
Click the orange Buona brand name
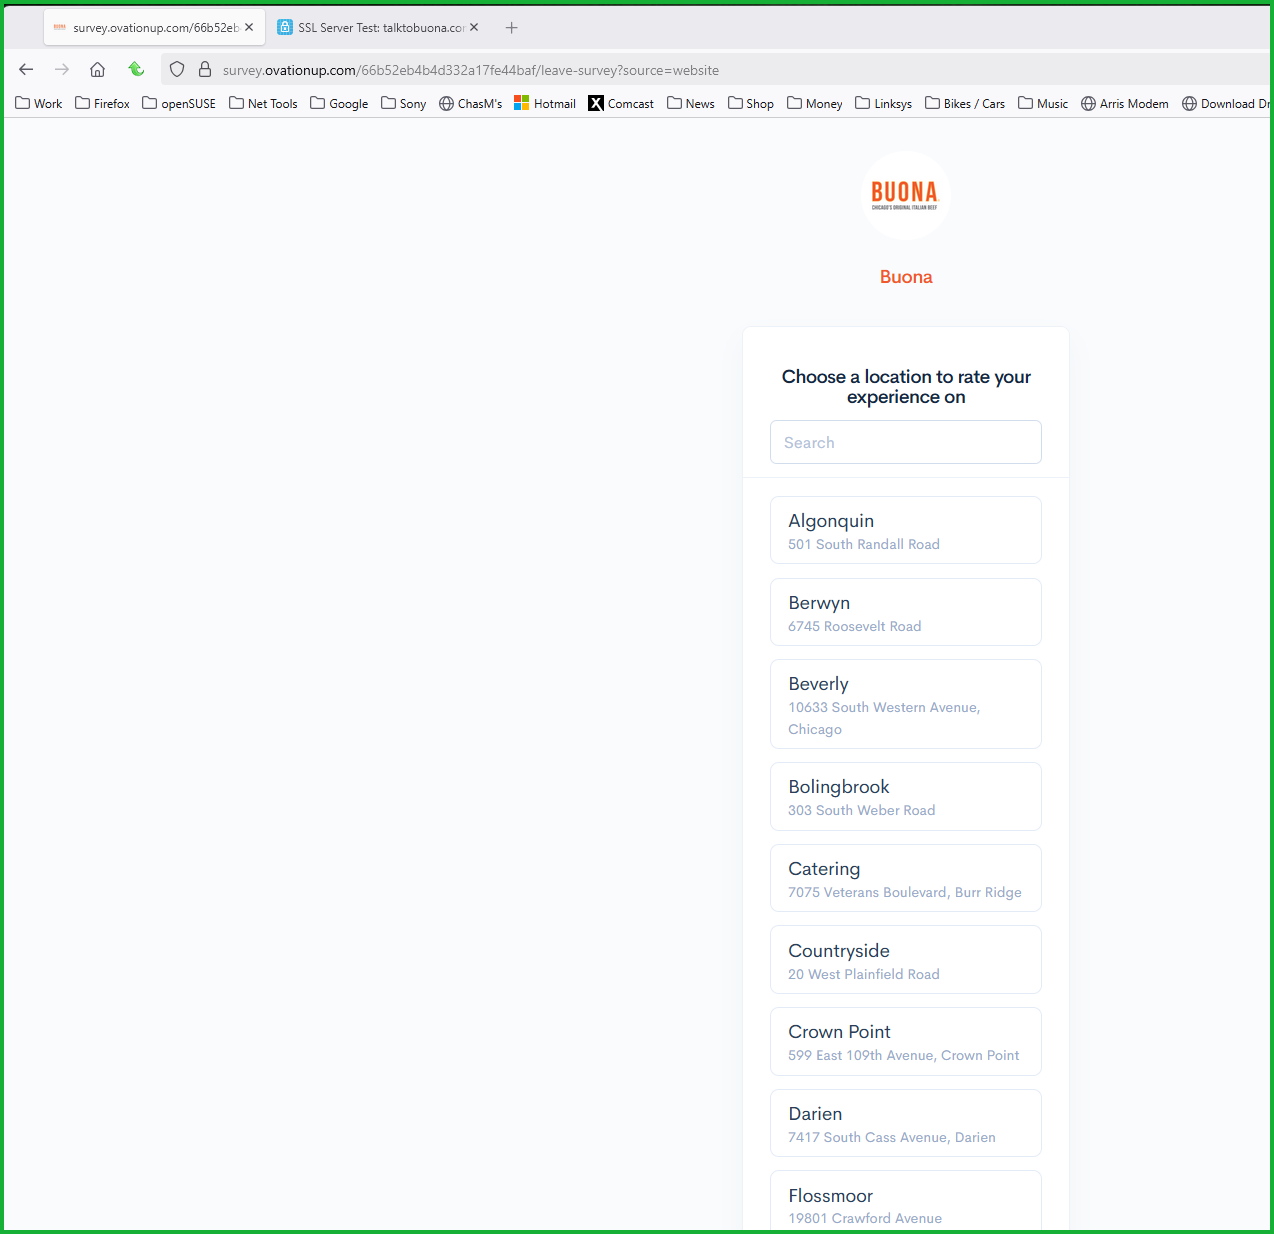[906, 277]
